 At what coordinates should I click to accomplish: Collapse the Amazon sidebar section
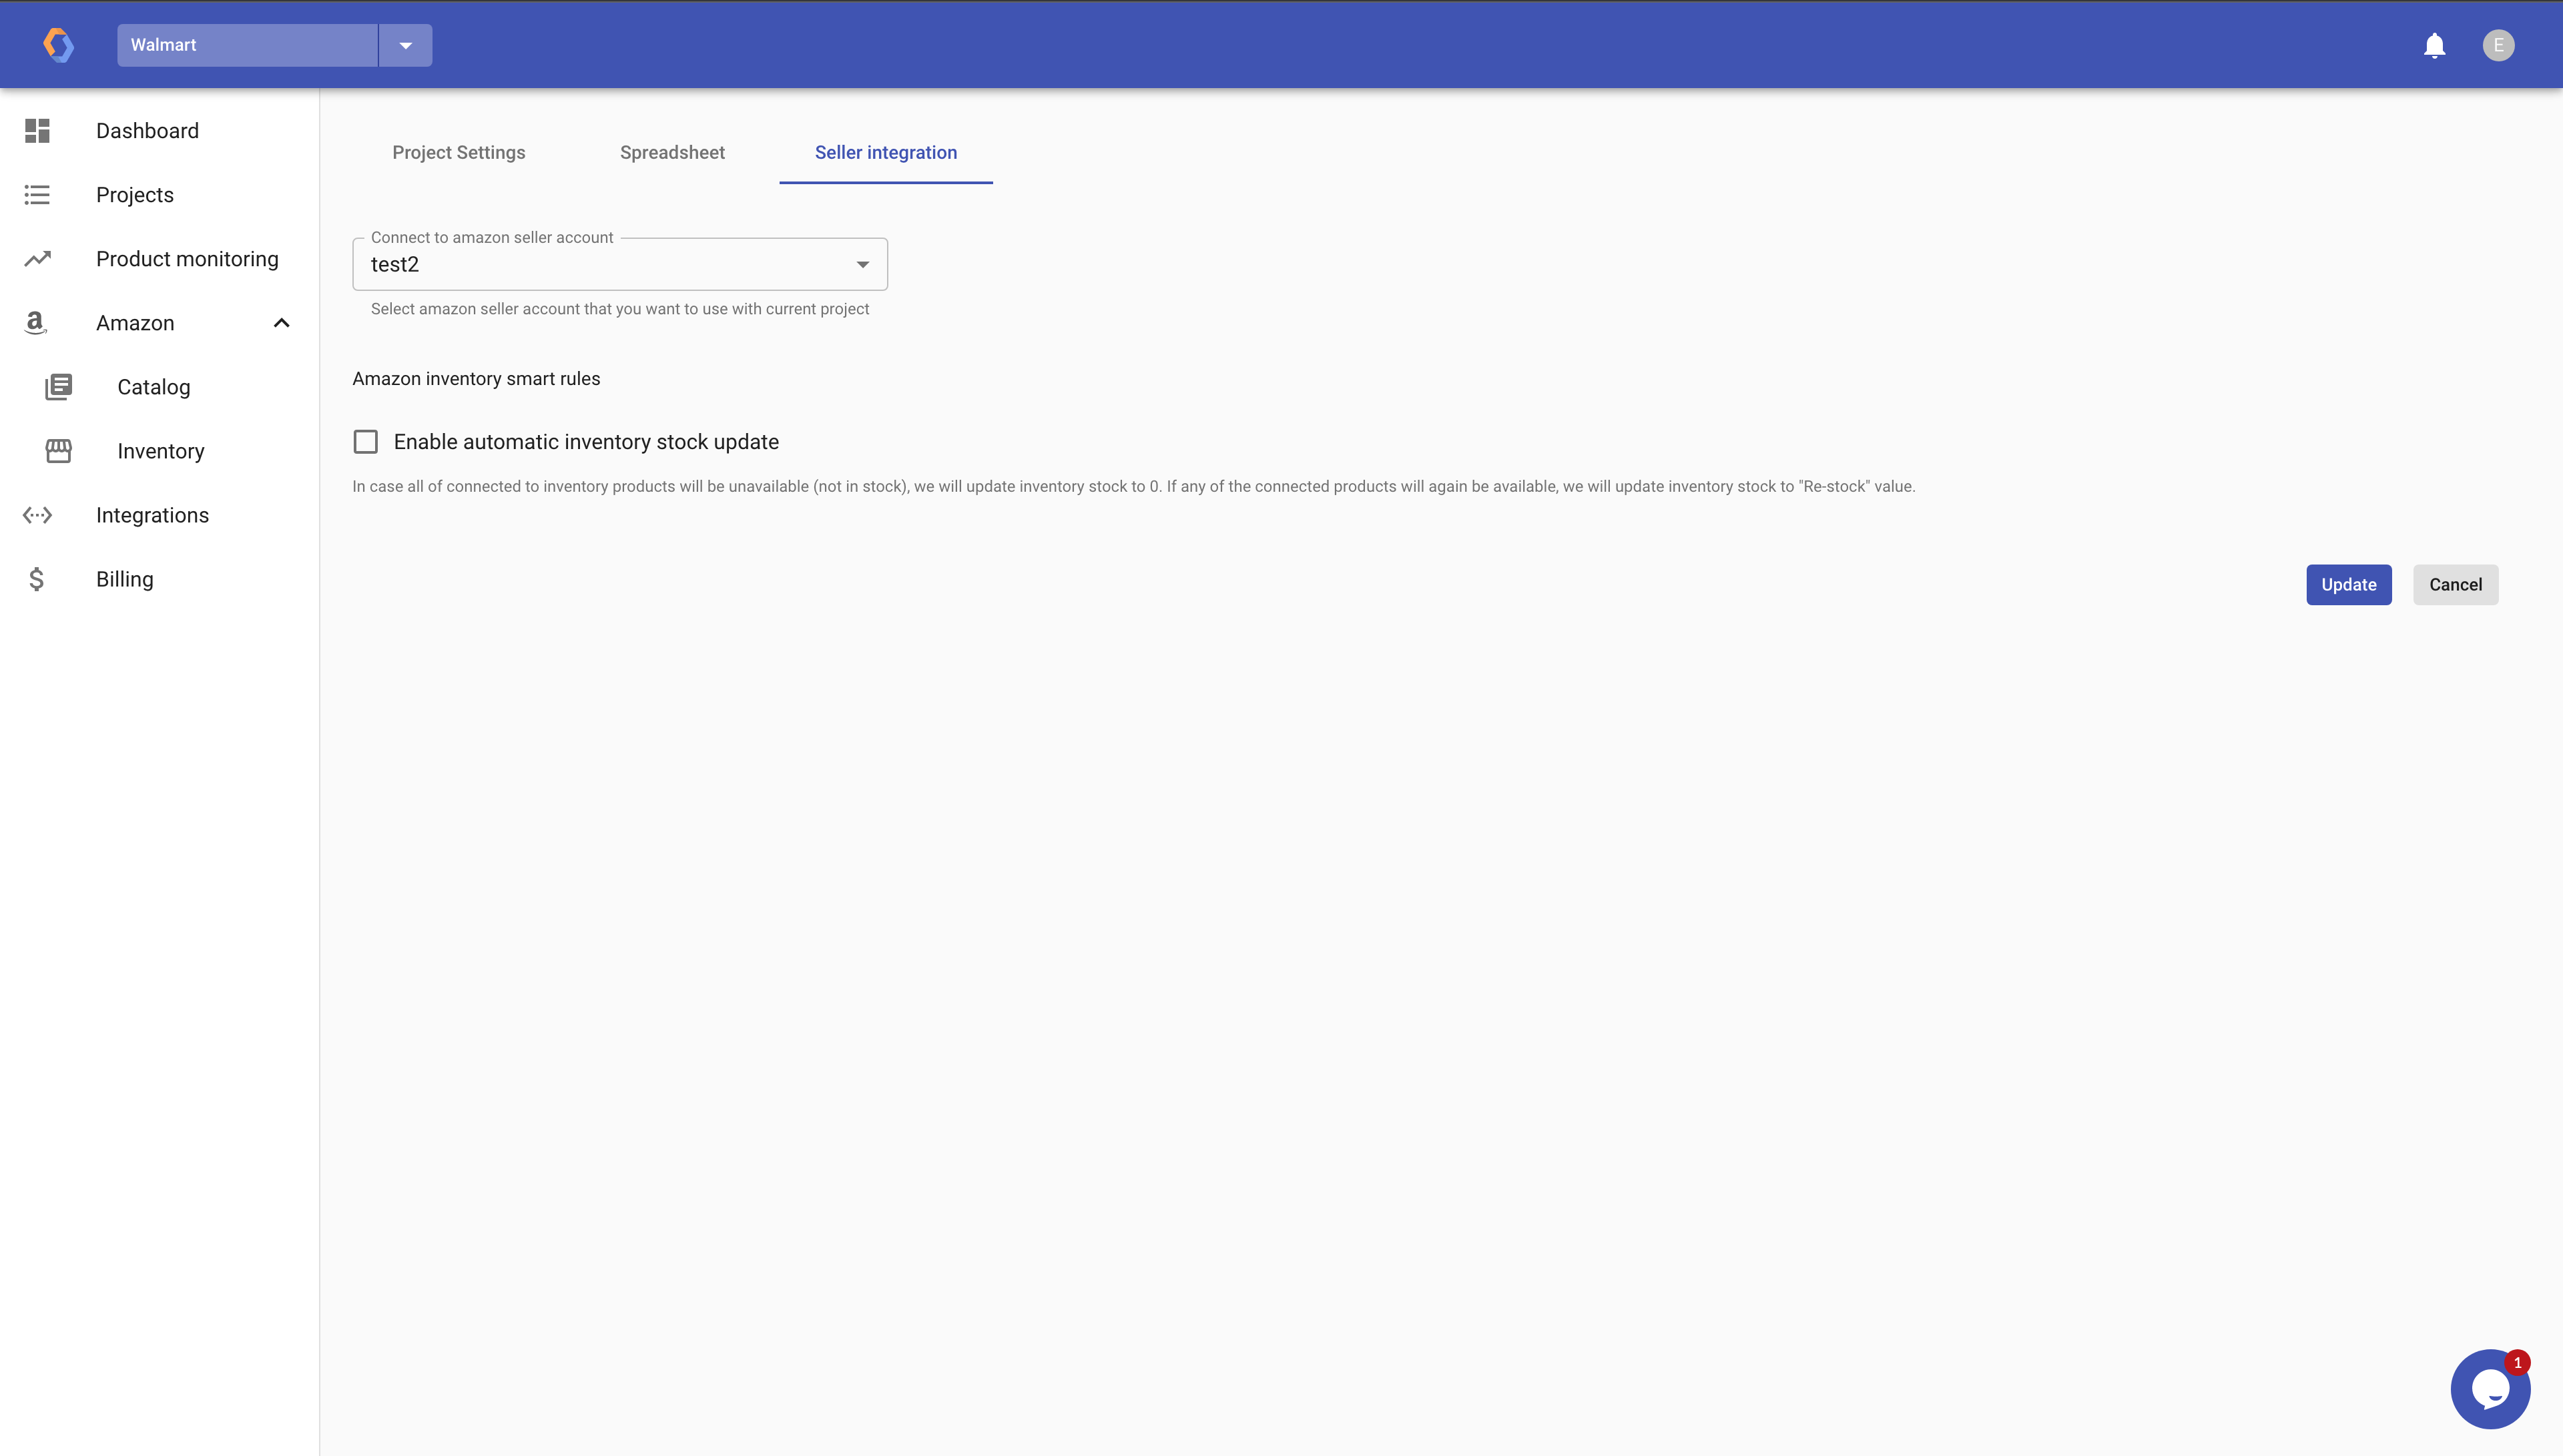281,323
